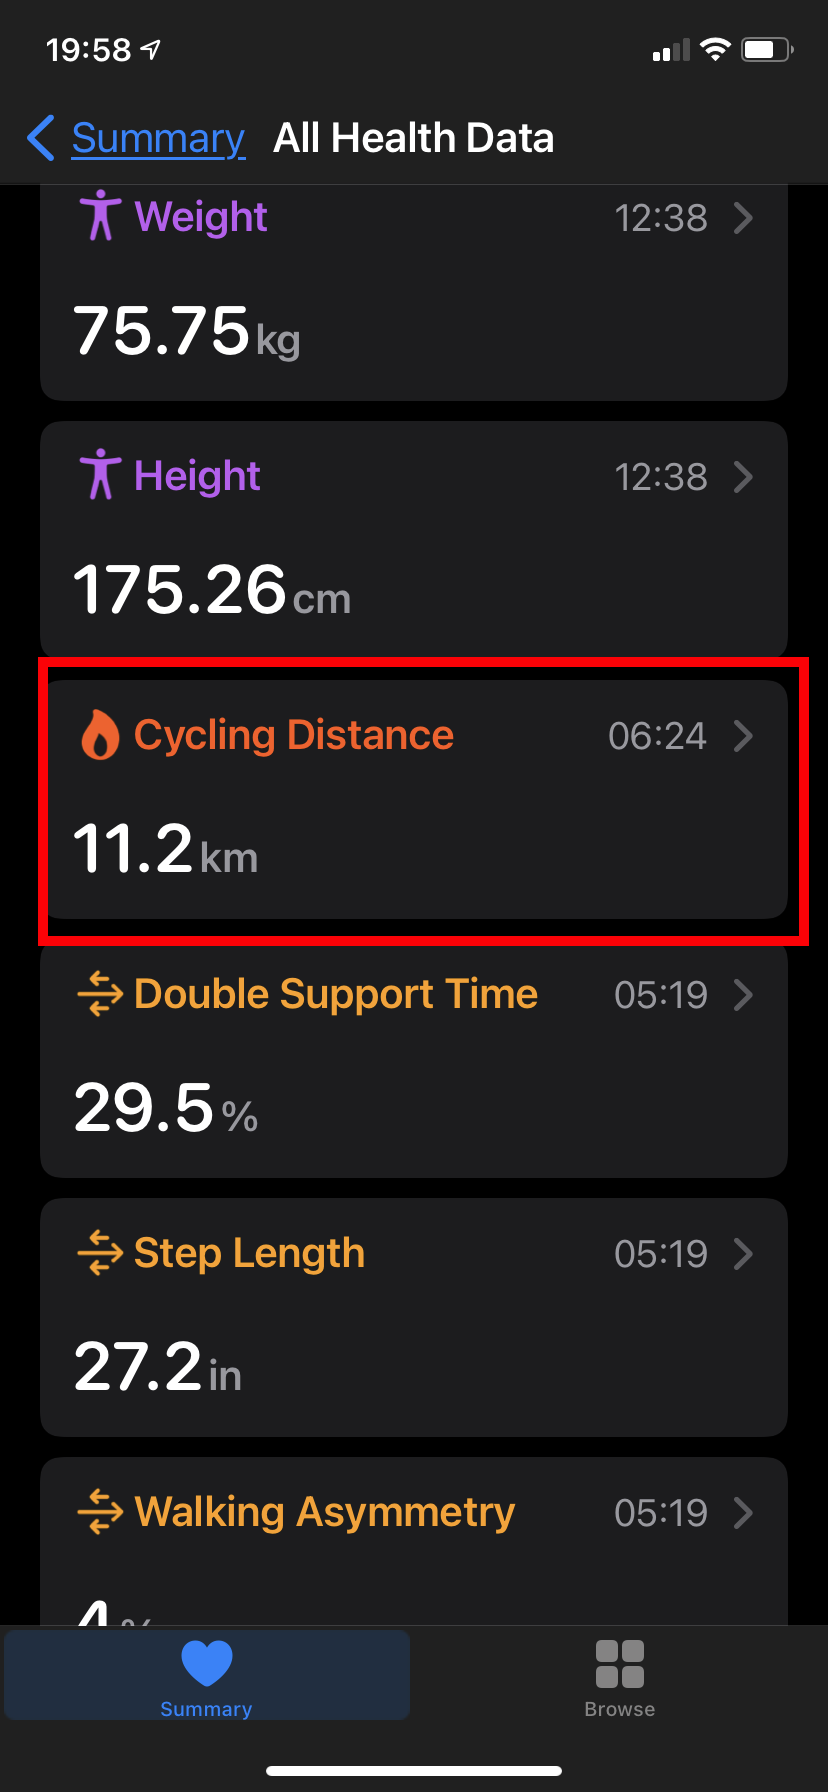
Task: Expand Weight details via its chevron
Action: (x=743, y=218)
